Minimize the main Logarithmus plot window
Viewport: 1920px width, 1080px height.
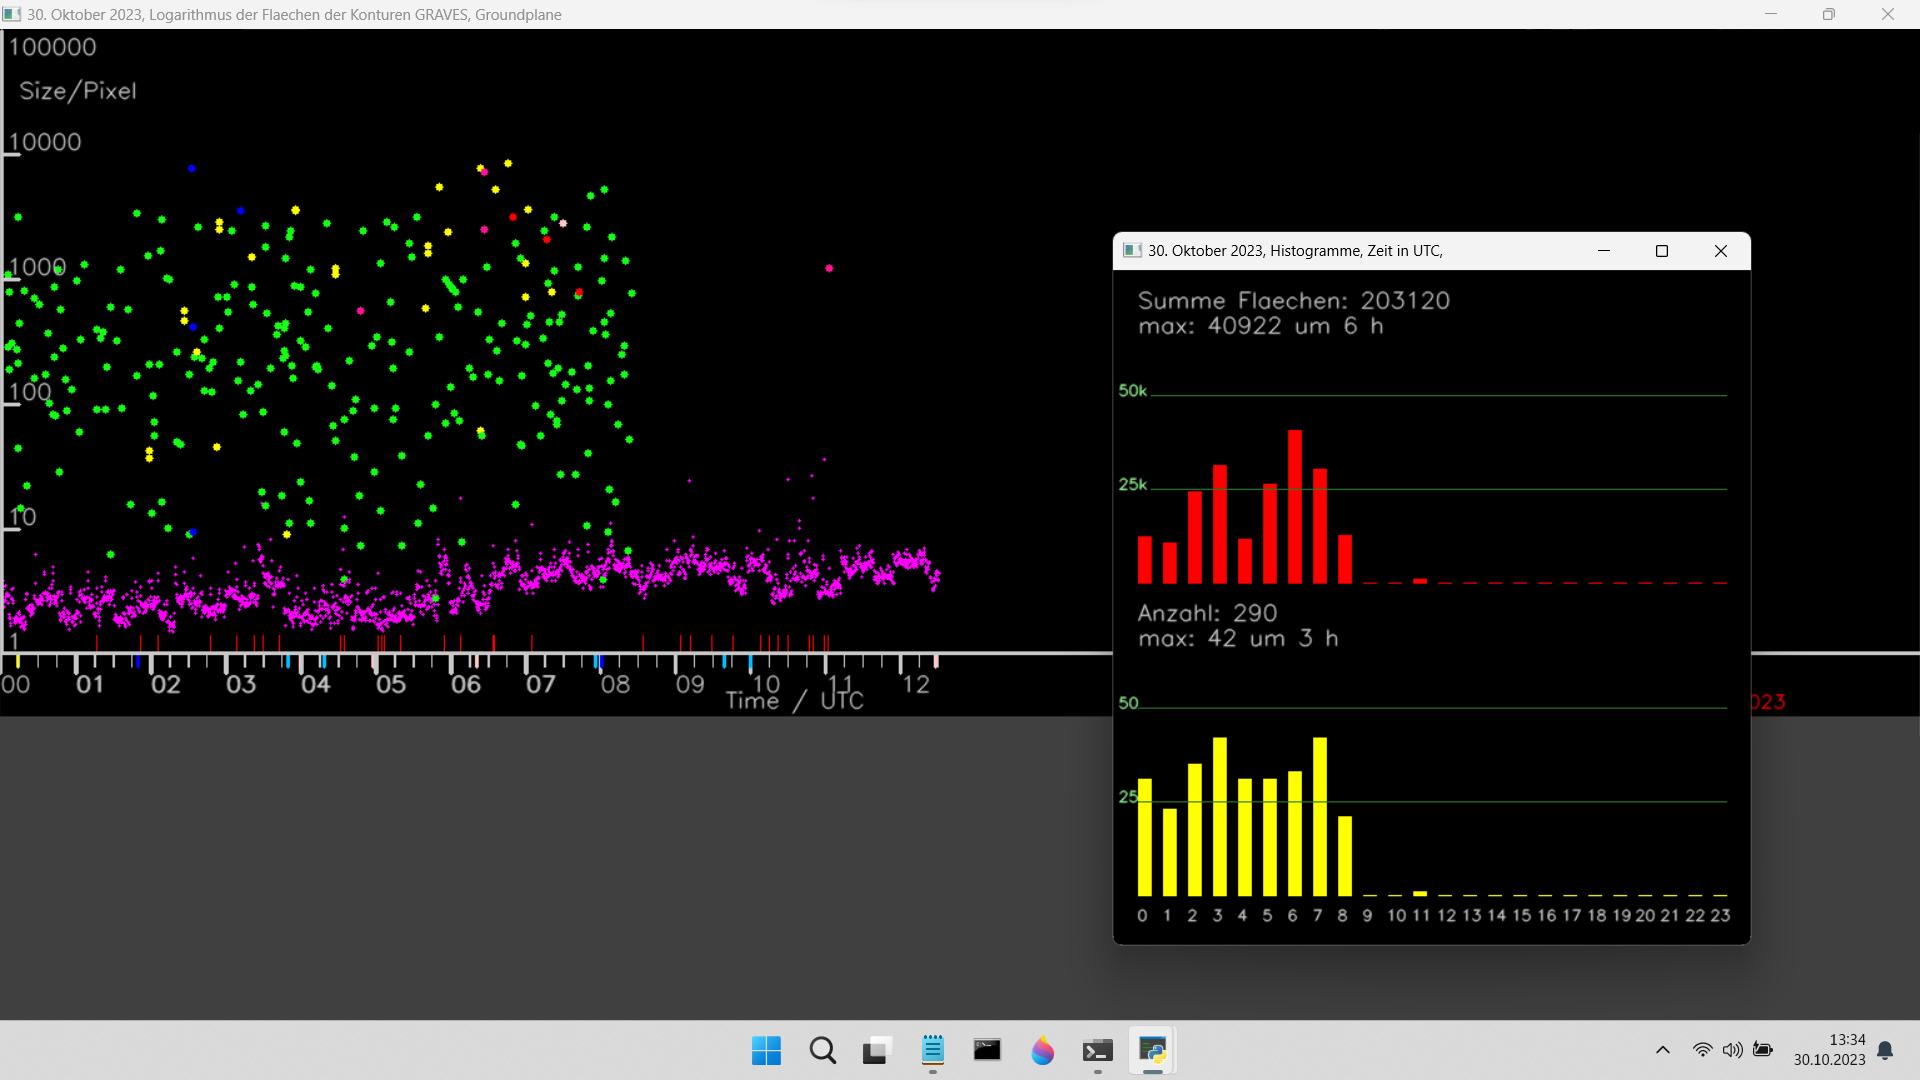pyautogui.click(x=1771, y=14)
